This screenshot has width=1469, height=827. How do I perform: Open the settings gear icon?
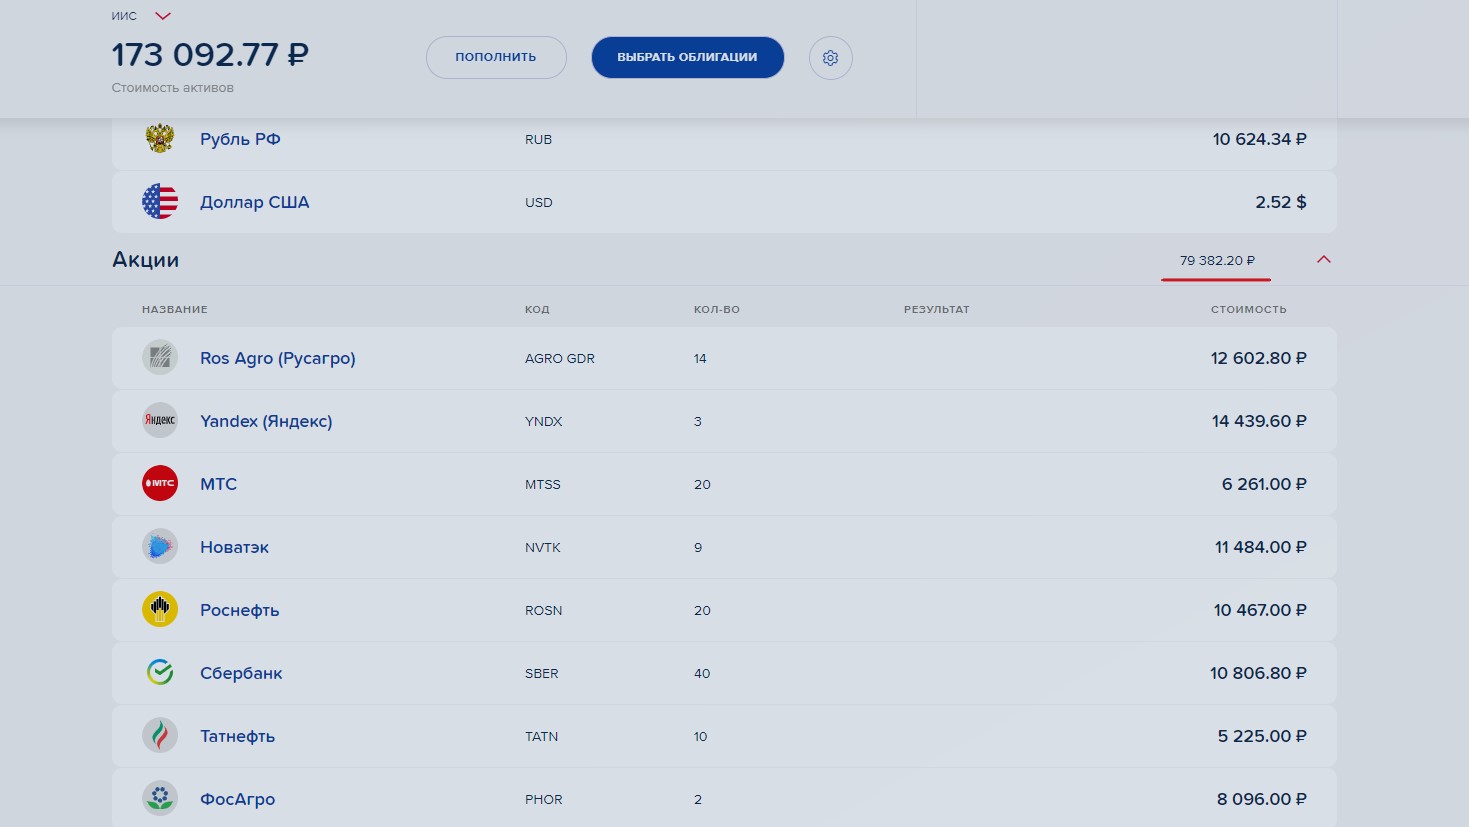point(830,58)
